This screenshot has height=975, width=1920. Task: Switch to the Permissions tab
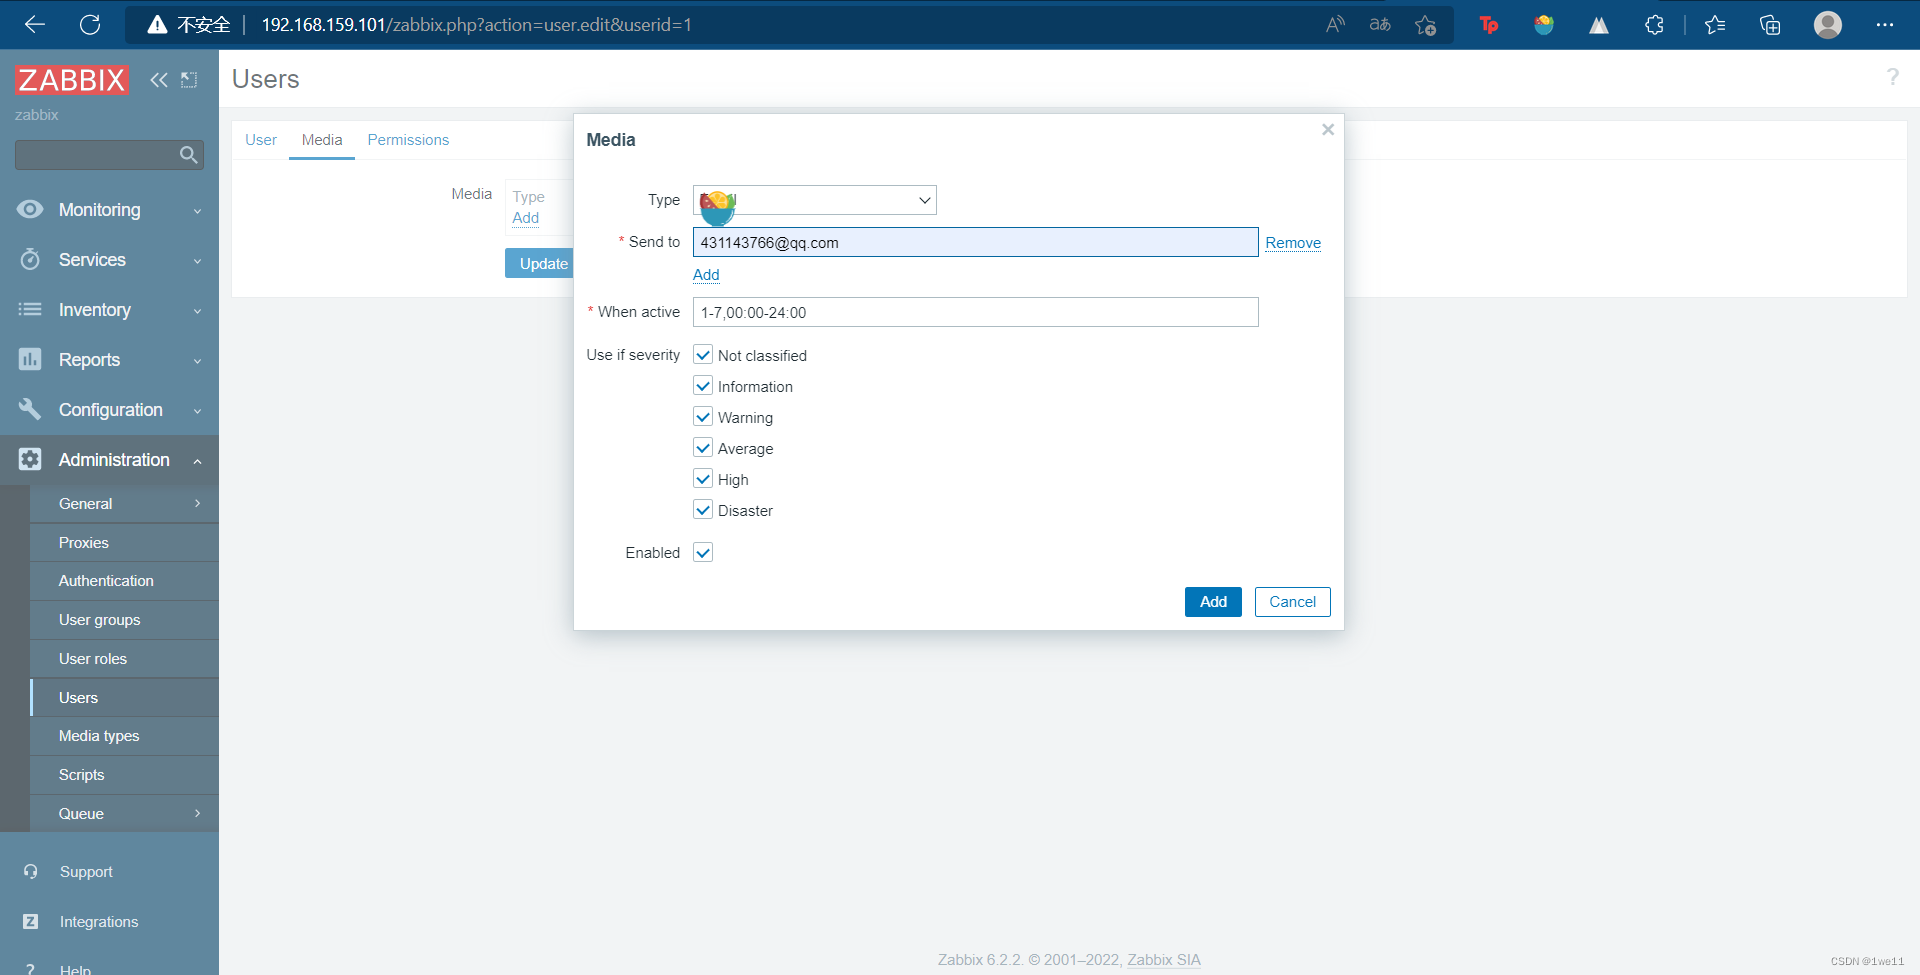point(408,140)
